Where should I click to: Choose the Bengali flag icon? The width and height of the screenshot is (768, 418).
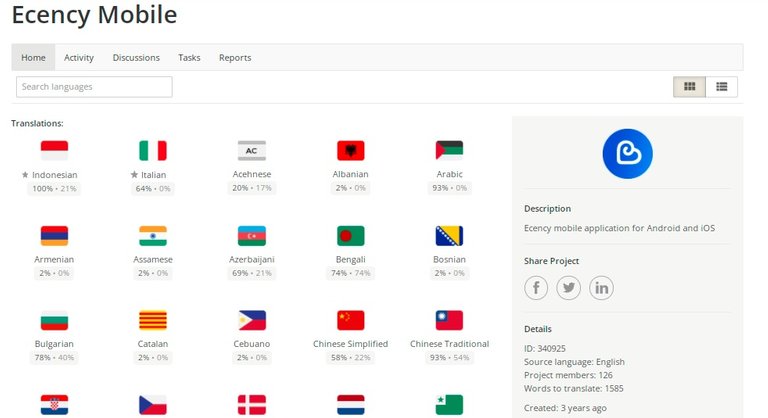[x=351, y=236]
